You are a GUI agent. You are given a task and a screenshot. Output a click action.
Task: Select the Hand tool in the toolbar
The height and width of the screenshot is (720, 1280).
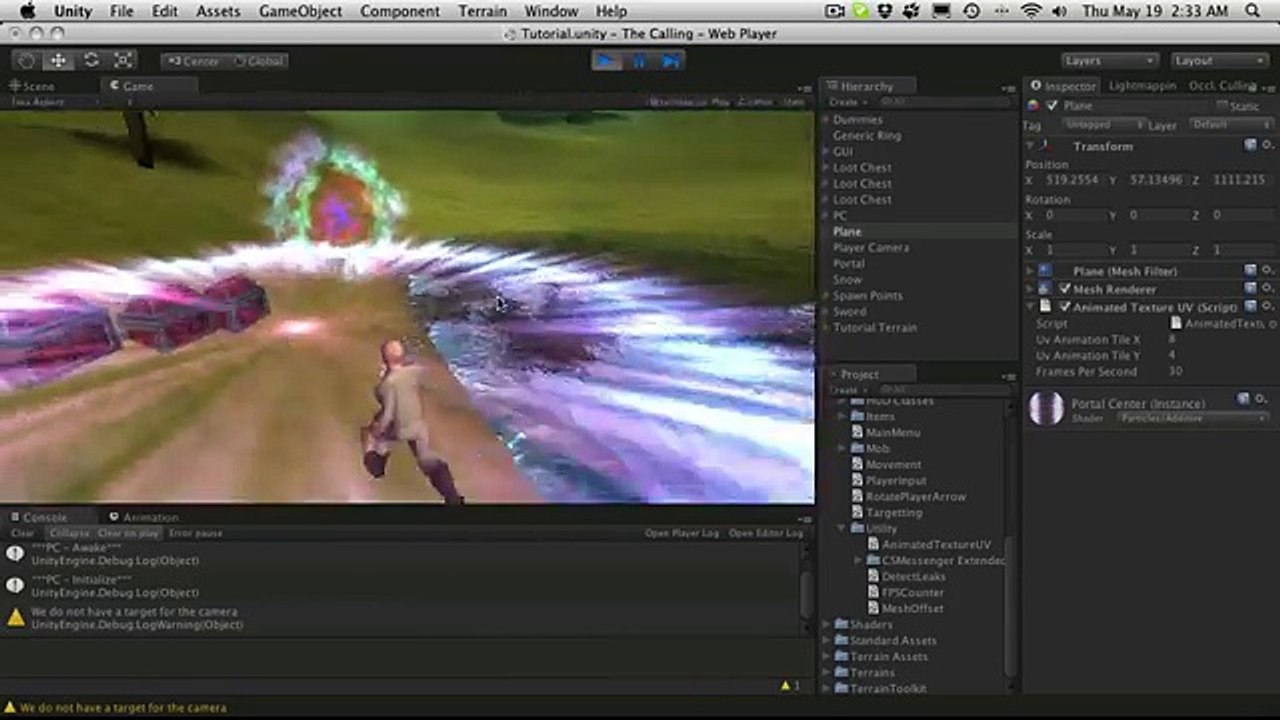27,61
